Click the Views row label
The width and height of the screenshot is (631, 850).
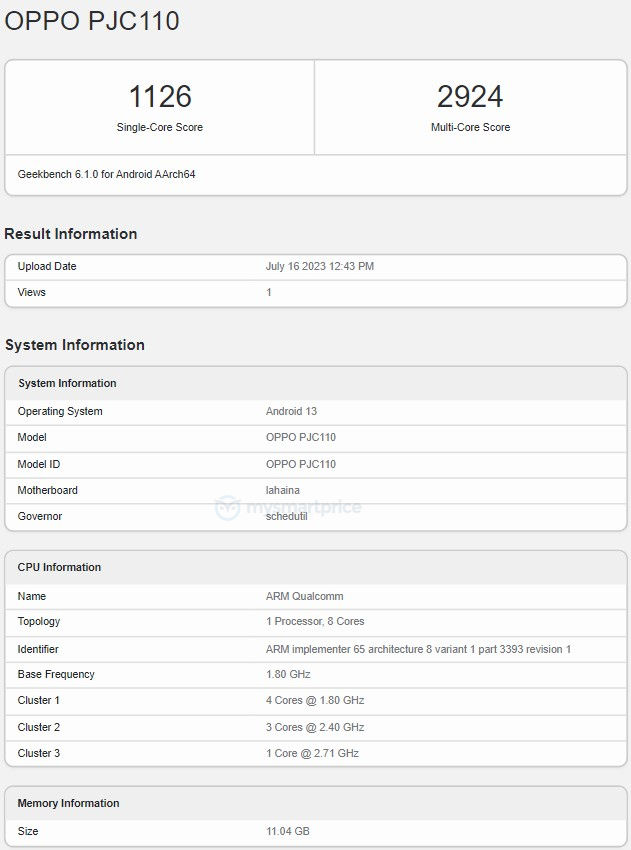tap(31, 292)
